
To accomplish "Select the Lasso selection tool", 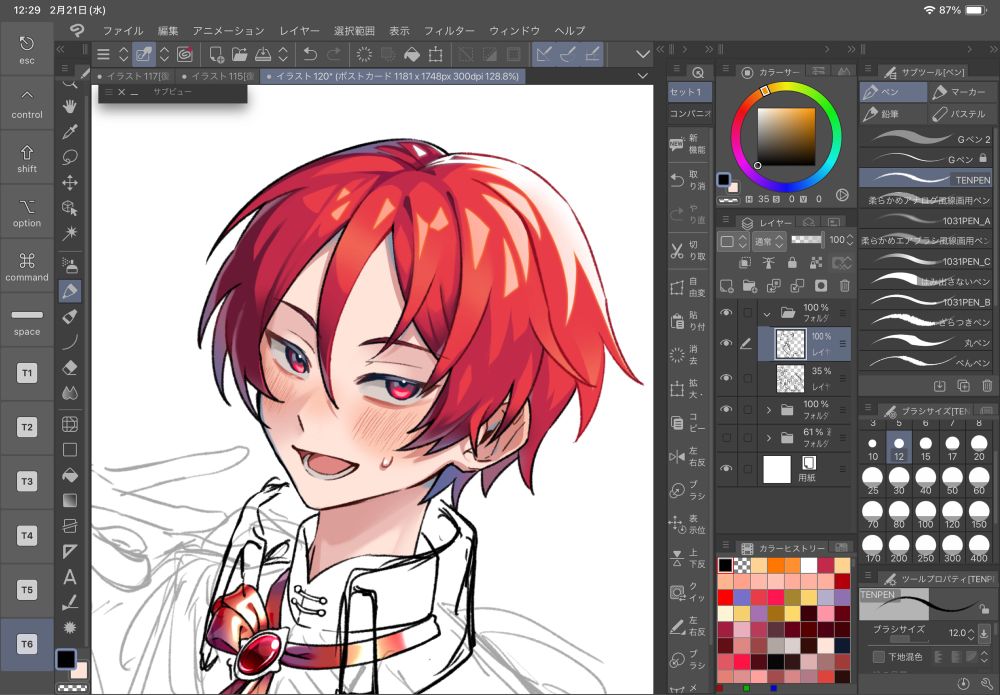I will [70, 157].
